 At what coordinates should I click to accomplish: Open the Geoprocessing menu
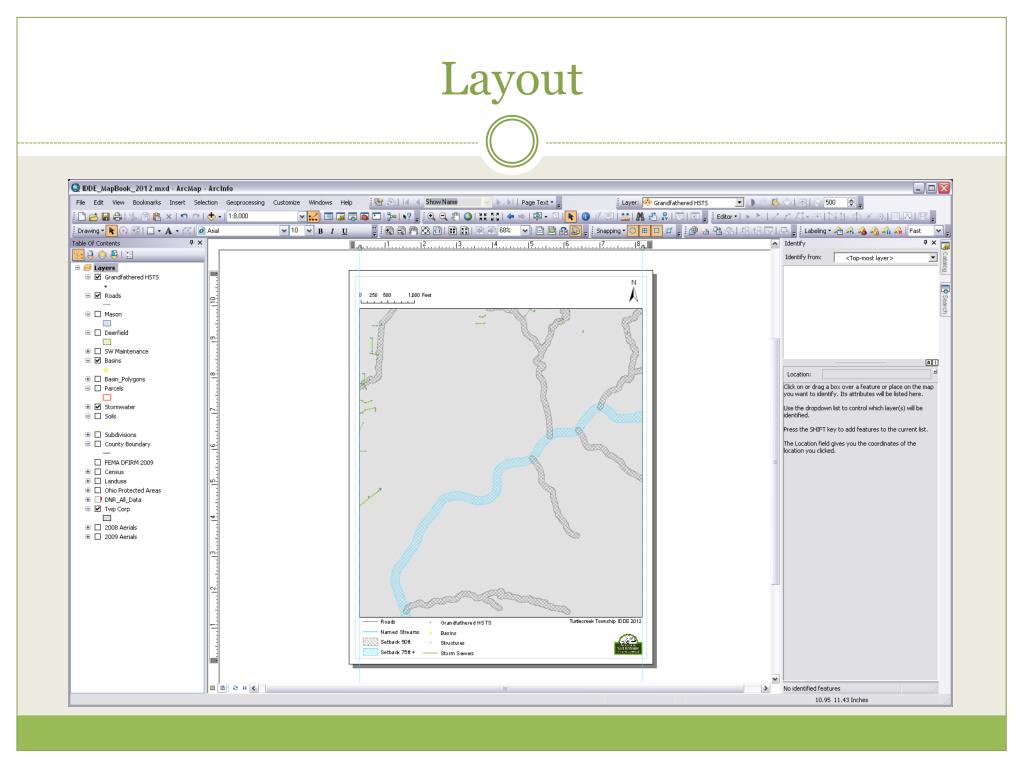[x=246, y=202]
